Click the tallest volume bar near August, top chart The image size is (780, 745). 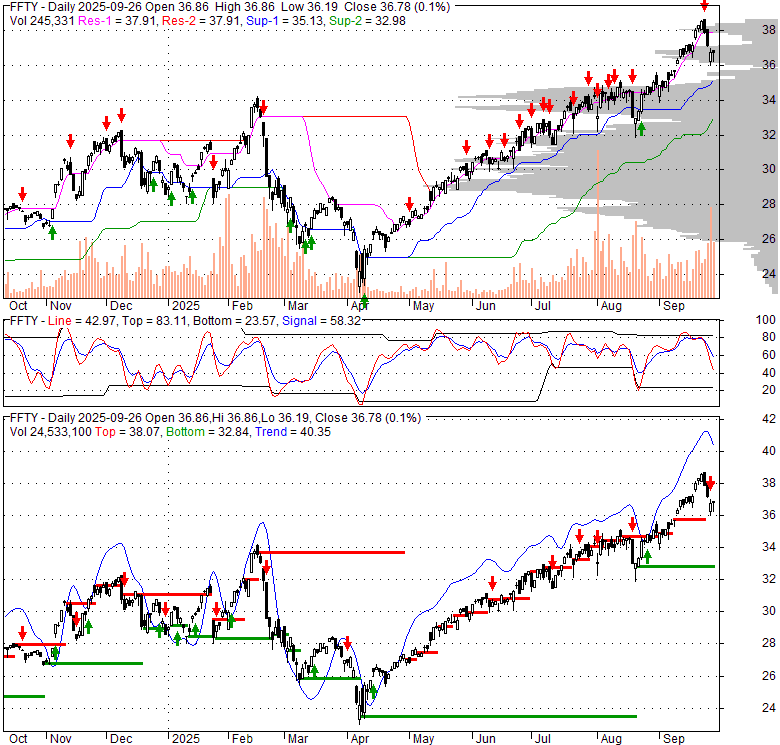pyautogui.click(x=597, y=223)
